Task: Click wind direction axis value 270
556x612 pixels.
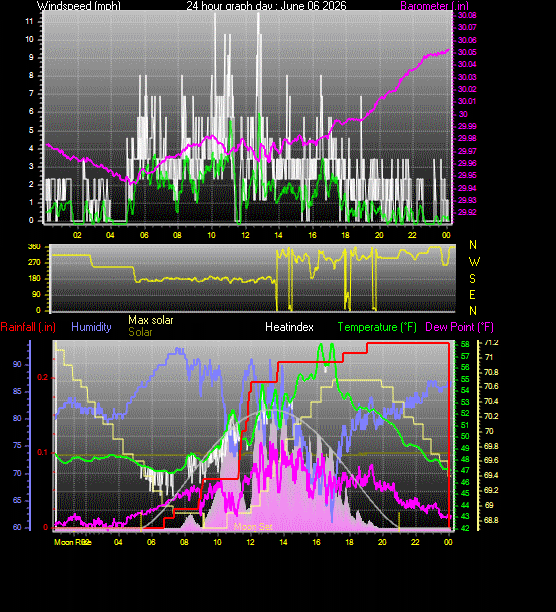Action: click(x=34, y=262)
